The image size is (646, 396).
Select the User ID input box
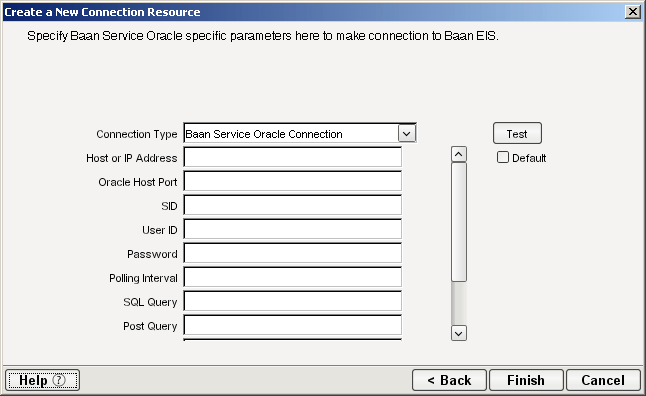(x=293, y=229)
